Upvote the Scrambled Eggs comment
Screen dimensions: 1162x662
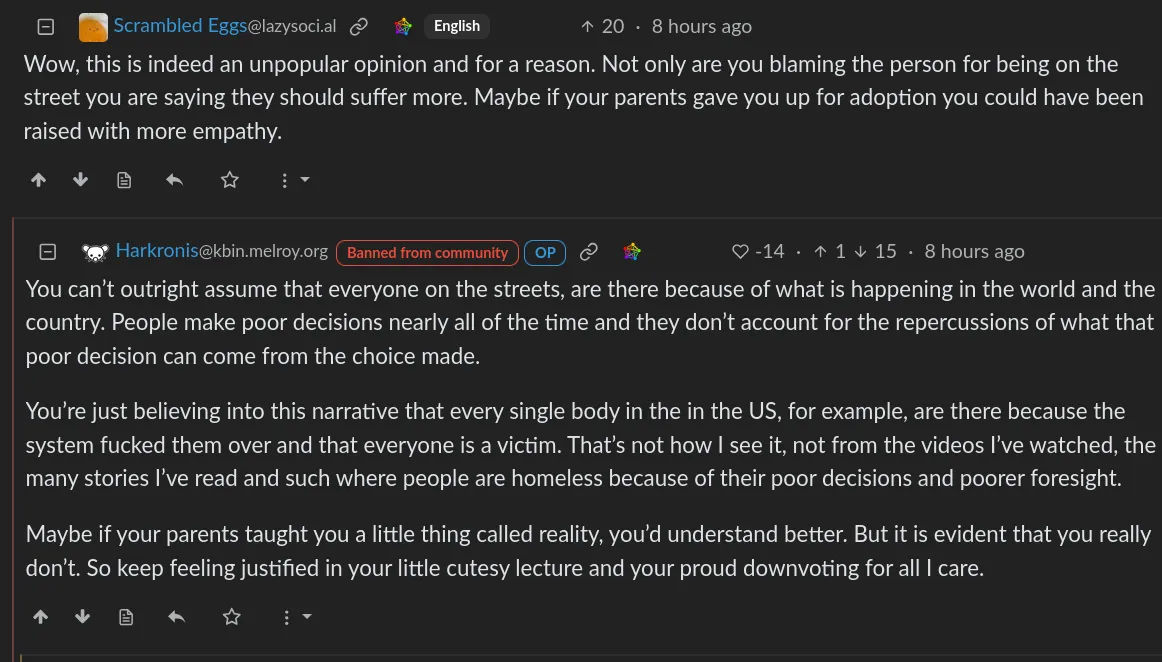click(39, 180)
